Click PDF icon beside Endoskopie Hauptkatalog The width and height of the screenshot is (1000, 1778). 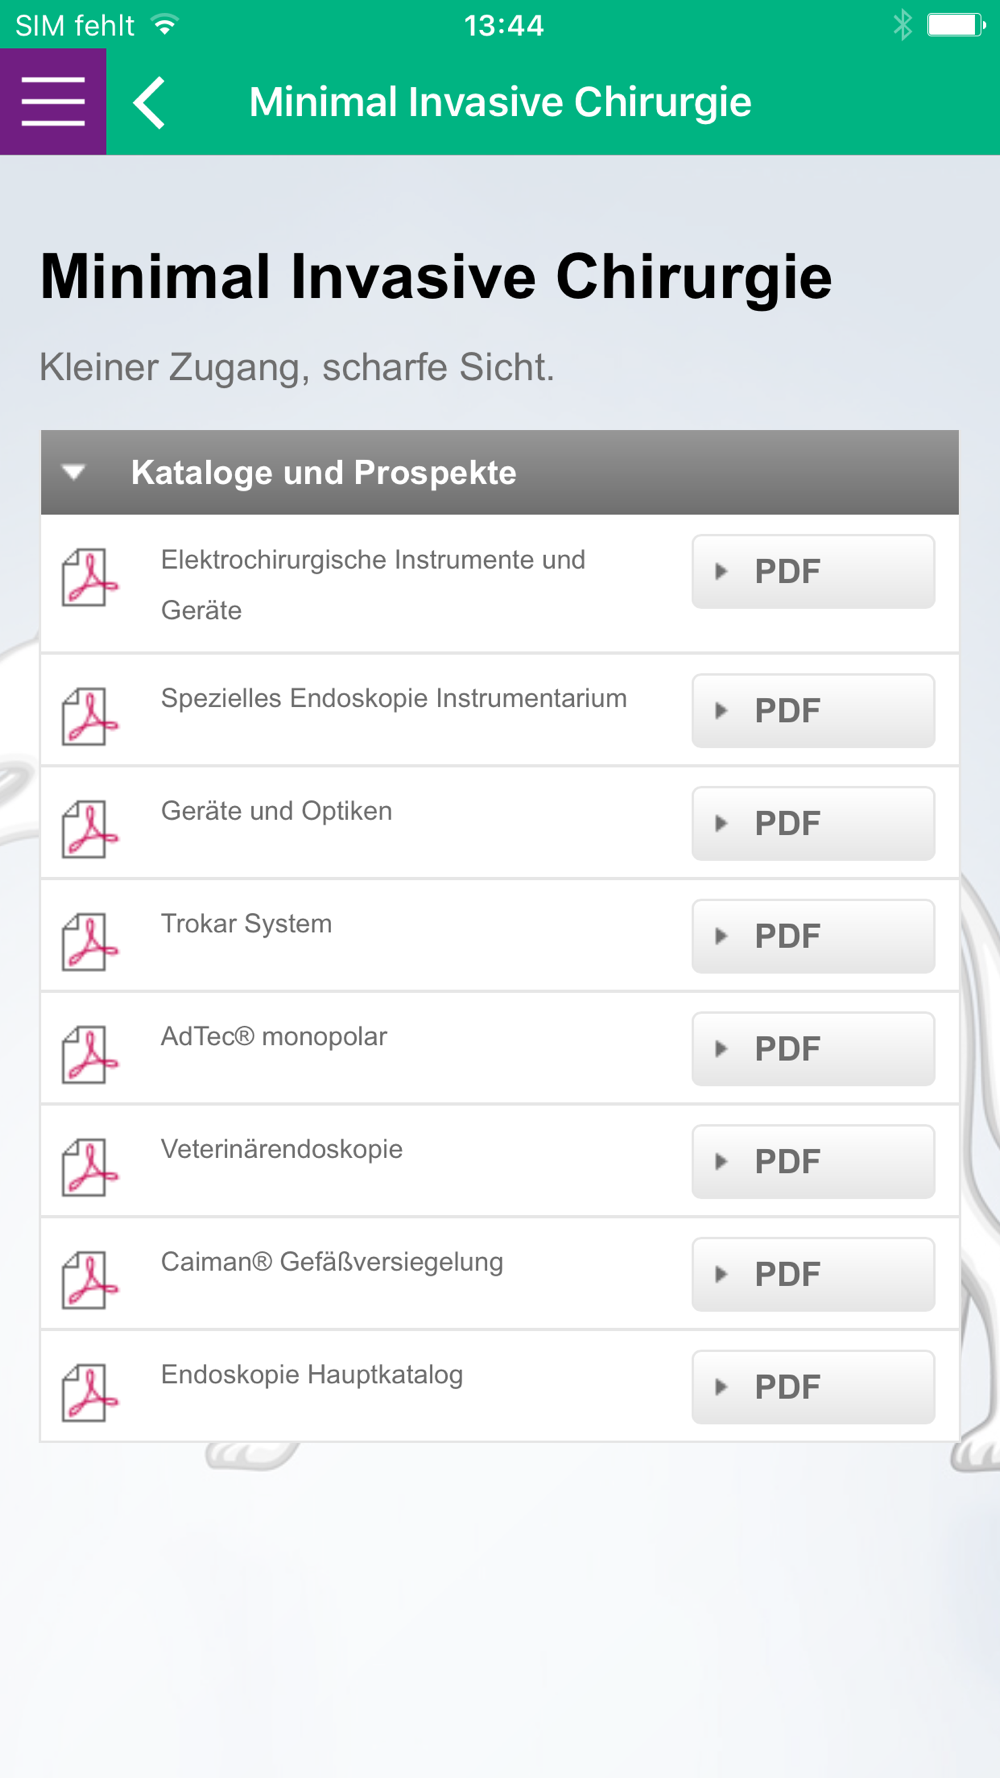tap(89, 1393)
